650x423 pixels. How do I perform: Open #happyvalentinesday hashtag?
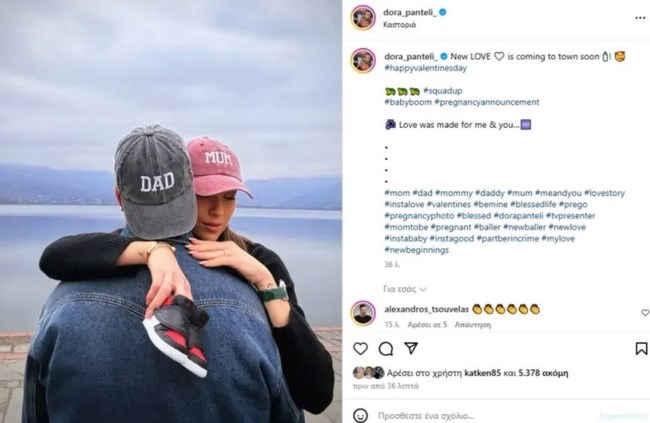(x=425, y=68)
